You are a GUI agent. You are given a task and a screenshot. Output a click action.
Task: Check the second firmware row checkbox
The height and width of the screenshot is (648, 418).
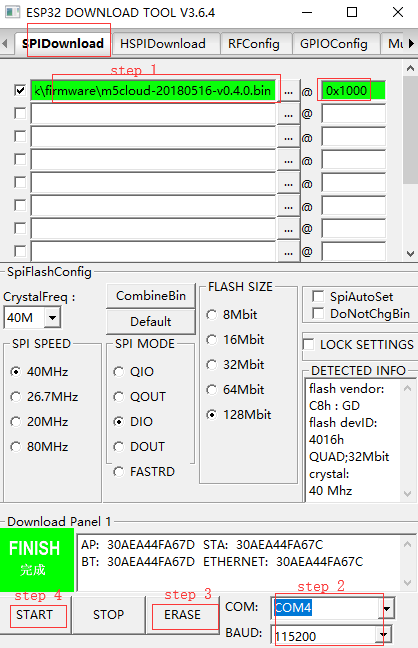pyautogui.click(x=20, y=113)
